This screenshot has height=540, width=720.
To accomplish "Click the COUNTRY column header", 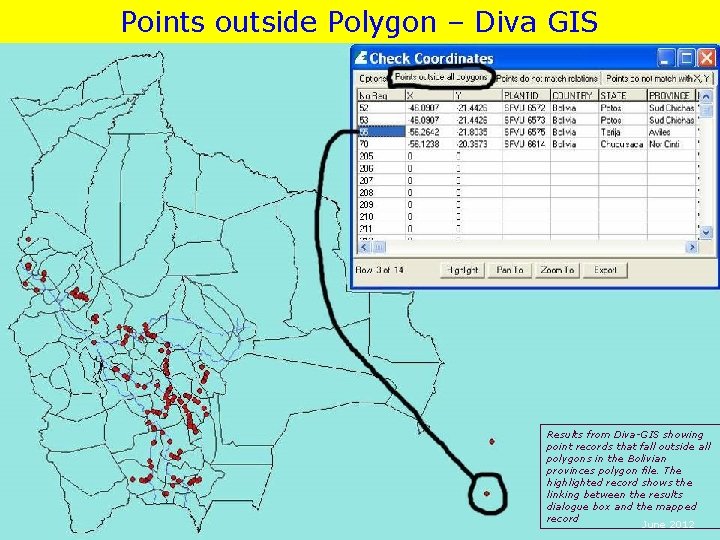I will [574, 96].
